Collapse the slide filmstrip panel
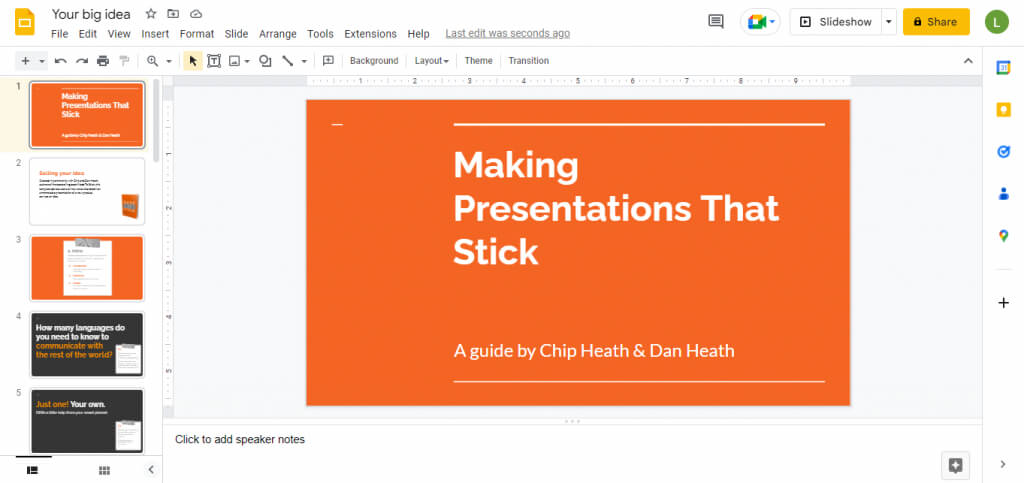Image resolution: width=1024 pixels, height=483 pixels. pyautogui.click(x=151, y=469)
